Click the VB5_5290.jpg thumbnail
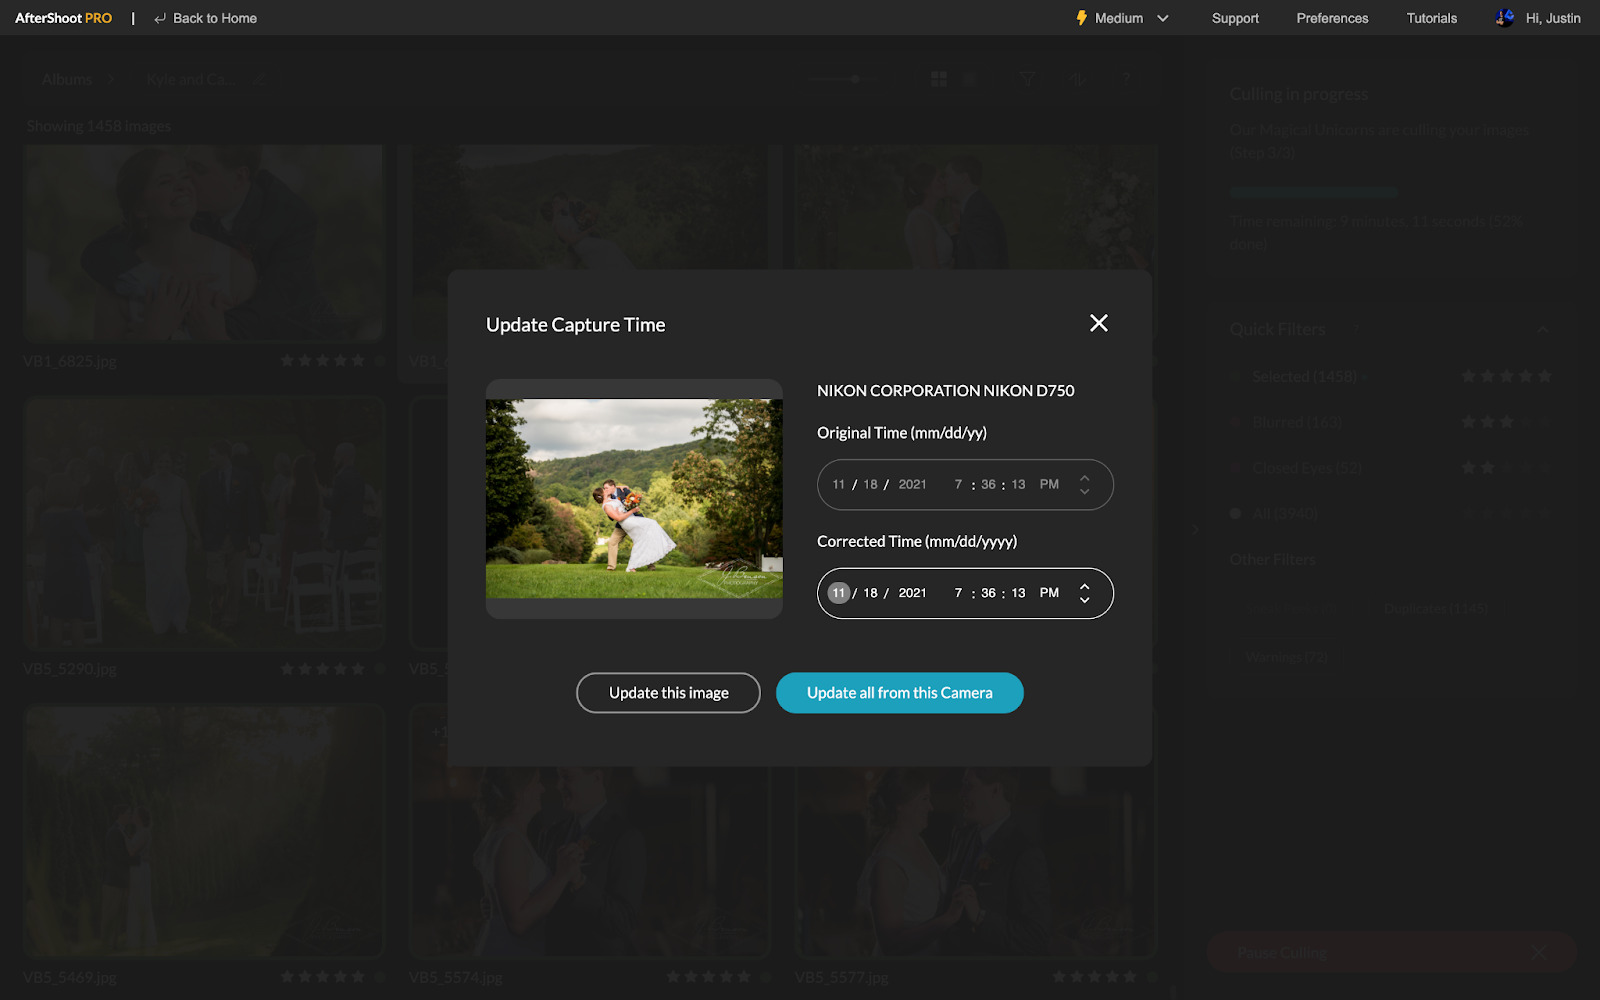The height and width of the screenshot is (1000, 1600). point(204,523)
